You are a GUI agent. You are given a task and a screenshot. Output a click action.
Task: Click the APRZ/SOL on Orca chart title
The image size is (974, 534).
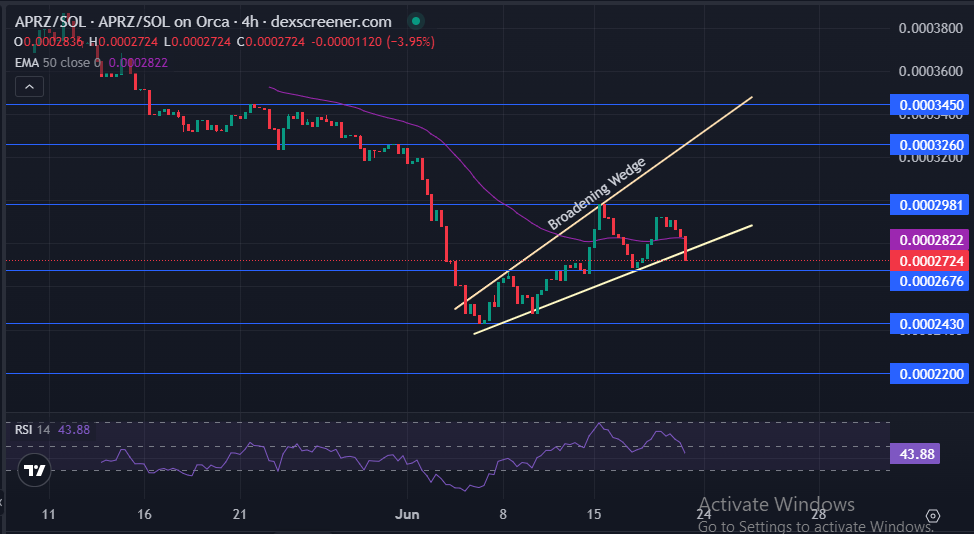click(x=203, y=22)
